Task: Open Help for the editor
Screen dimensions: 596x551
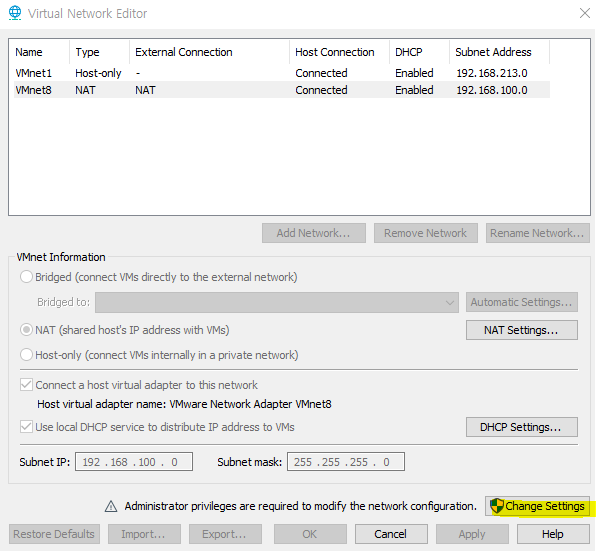Action: (x=553, y=534)
